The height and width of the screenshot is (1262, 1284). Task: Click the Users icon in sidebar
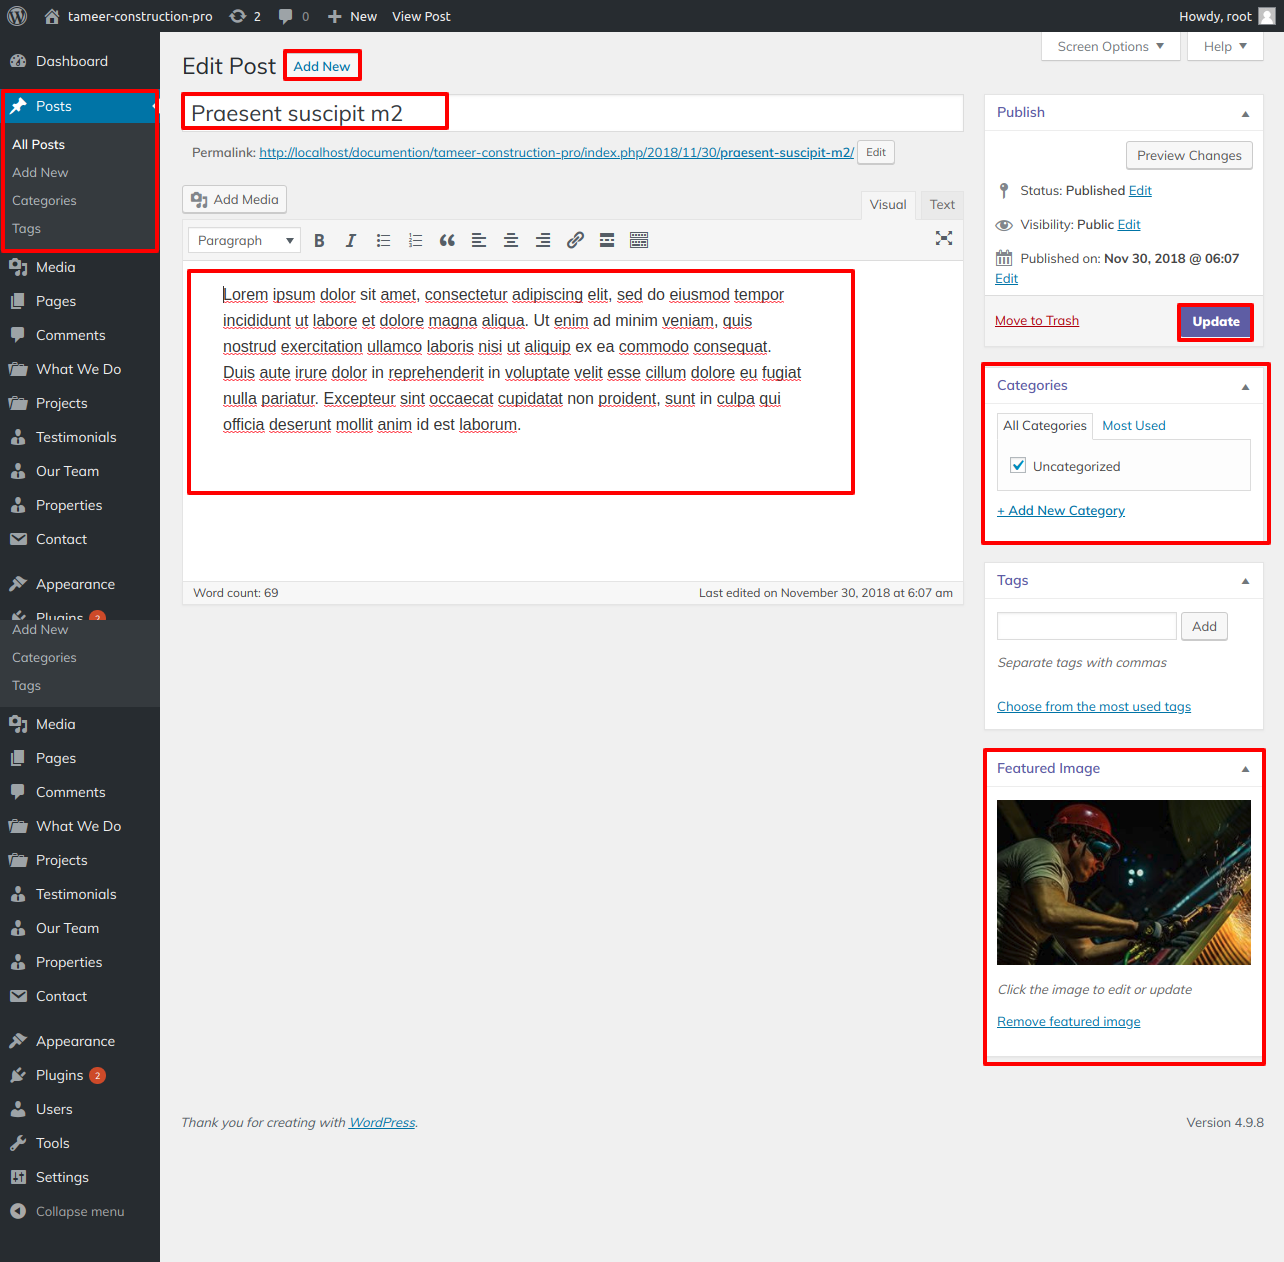point(18,1109)
